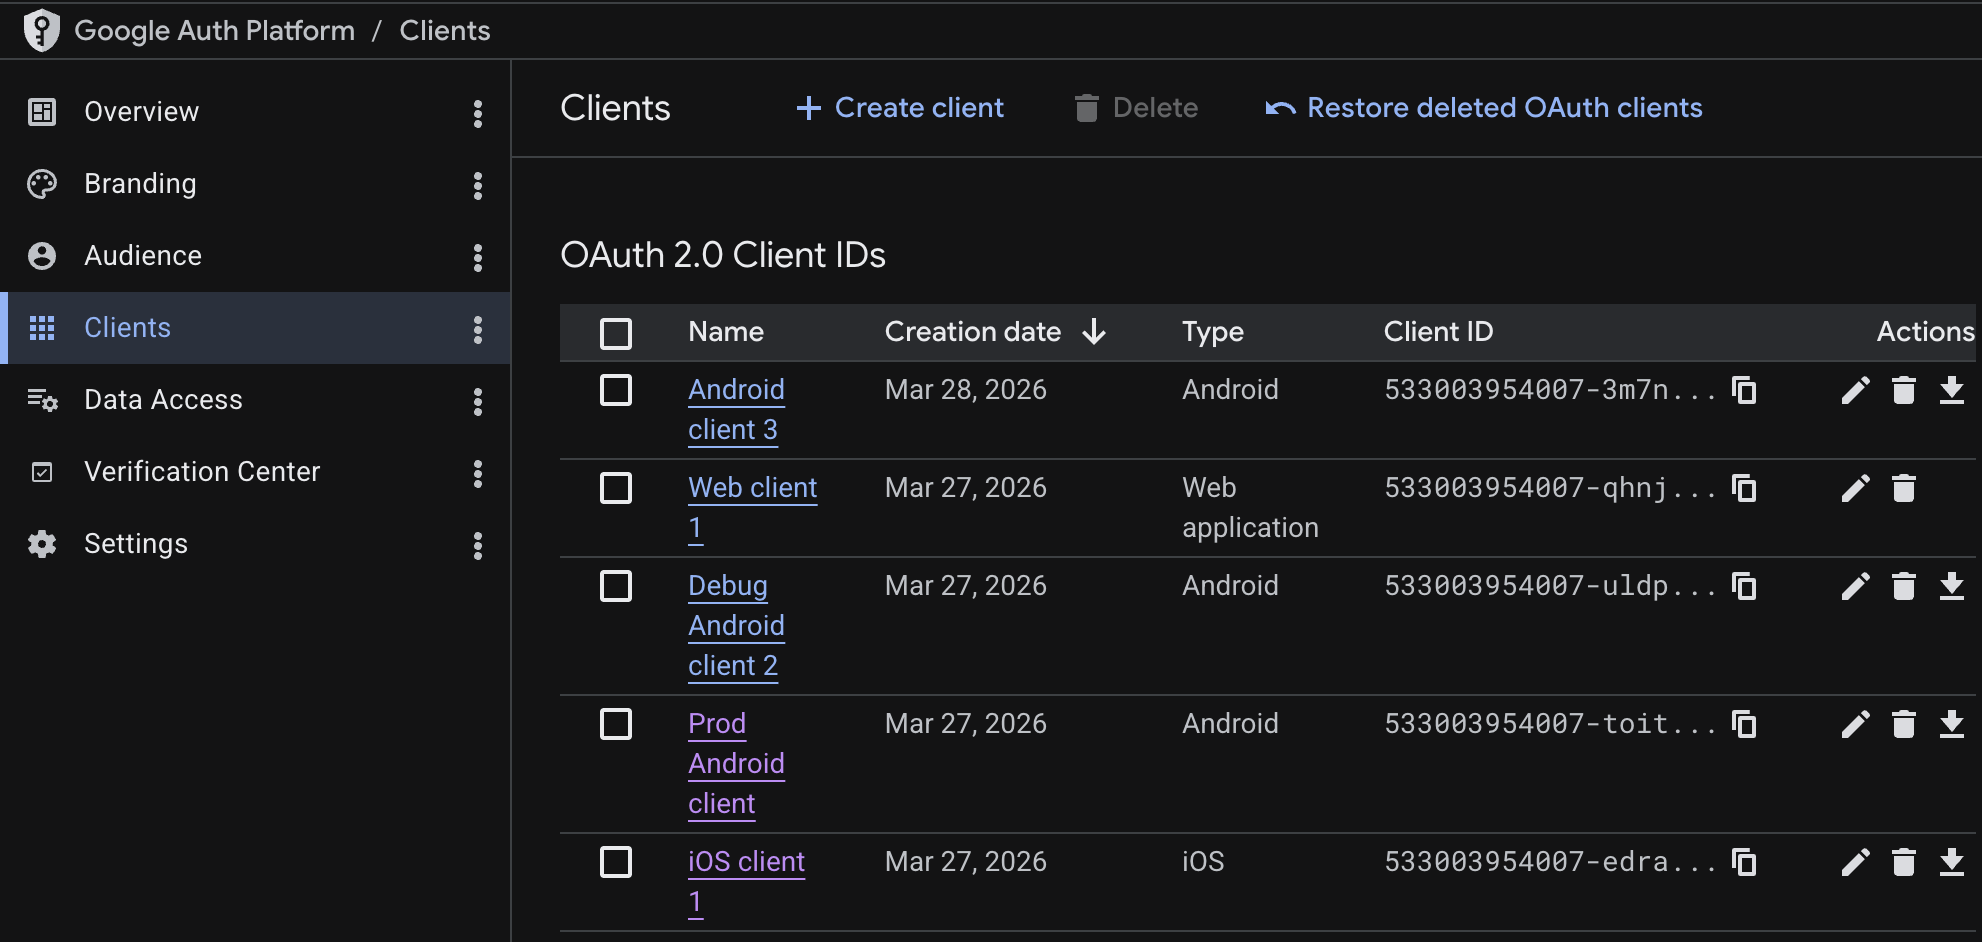Check the Prod Android client row checkbox
The height and width of the screenshot is (942, 1982).
[616, 724]
